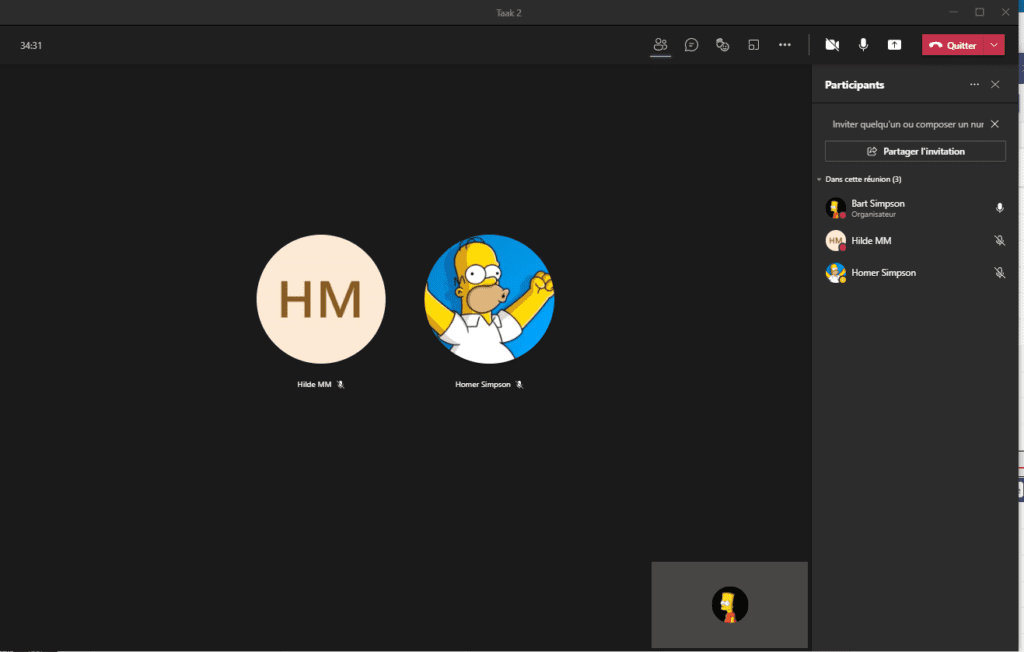This screenshot has height=652, width=1024.
Task: Click Homer Simpson's small avatar in list
Action: click(x=835, y=272)
